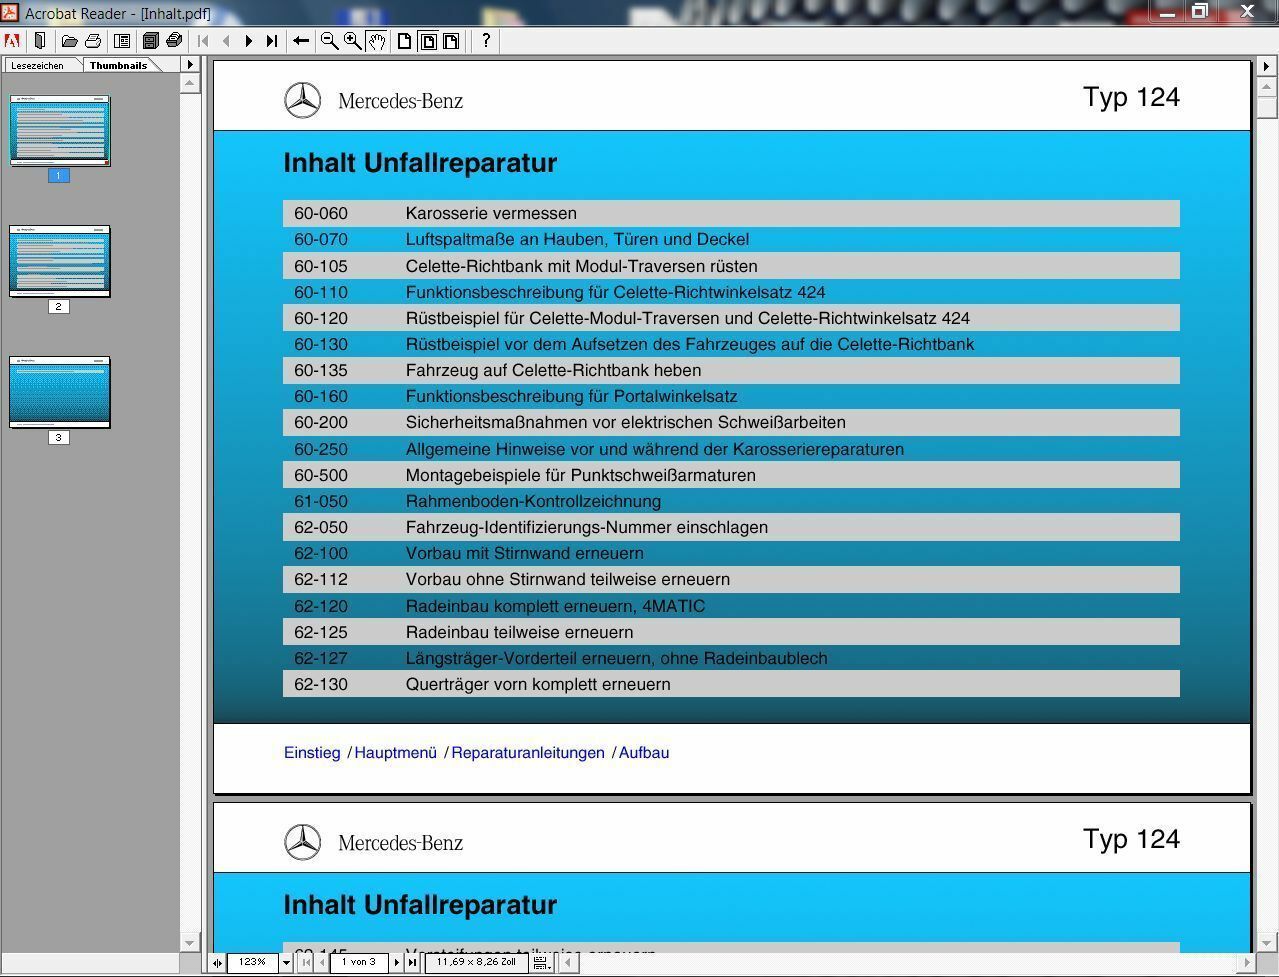Viewport: 1279px width, 977px height.
Task: Open entry 62-050 Fahrzeug-Identifizierungs-Nummer einschlagen
Action: 731,527
